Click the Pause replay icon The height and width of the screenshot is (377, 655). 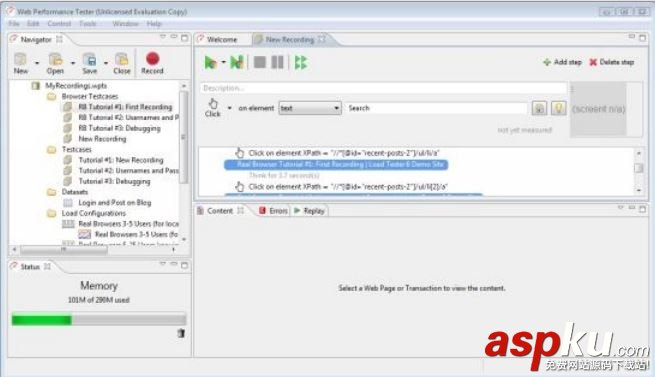coord(277,63)
